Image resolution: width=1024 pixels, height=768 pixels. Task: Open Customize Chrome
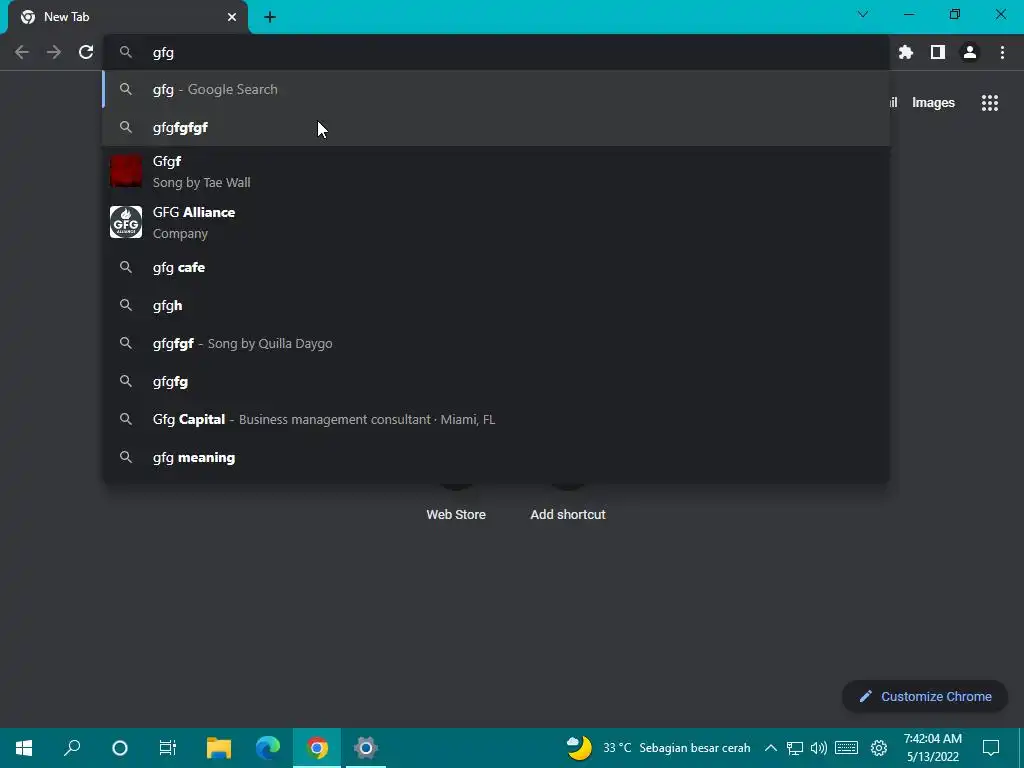pyautogui.click(x=925, y=696)
